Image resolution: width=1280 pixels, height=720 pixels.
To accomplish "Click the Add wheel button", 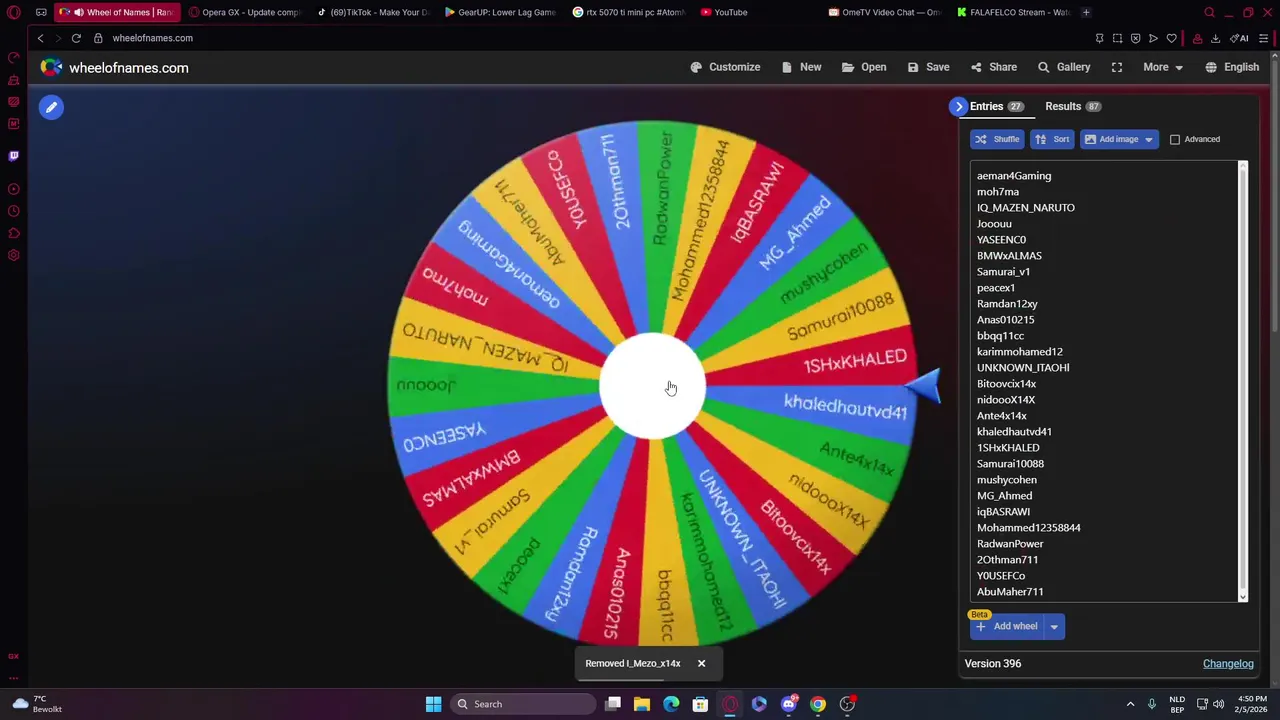I will tap(1006, 627).
